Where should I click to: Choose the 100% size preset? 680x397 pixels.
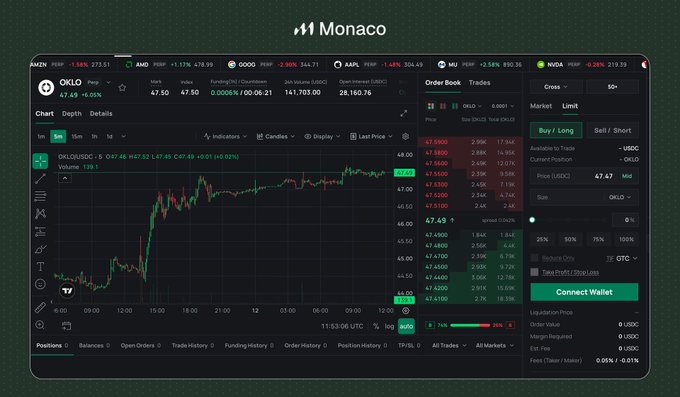626,240
